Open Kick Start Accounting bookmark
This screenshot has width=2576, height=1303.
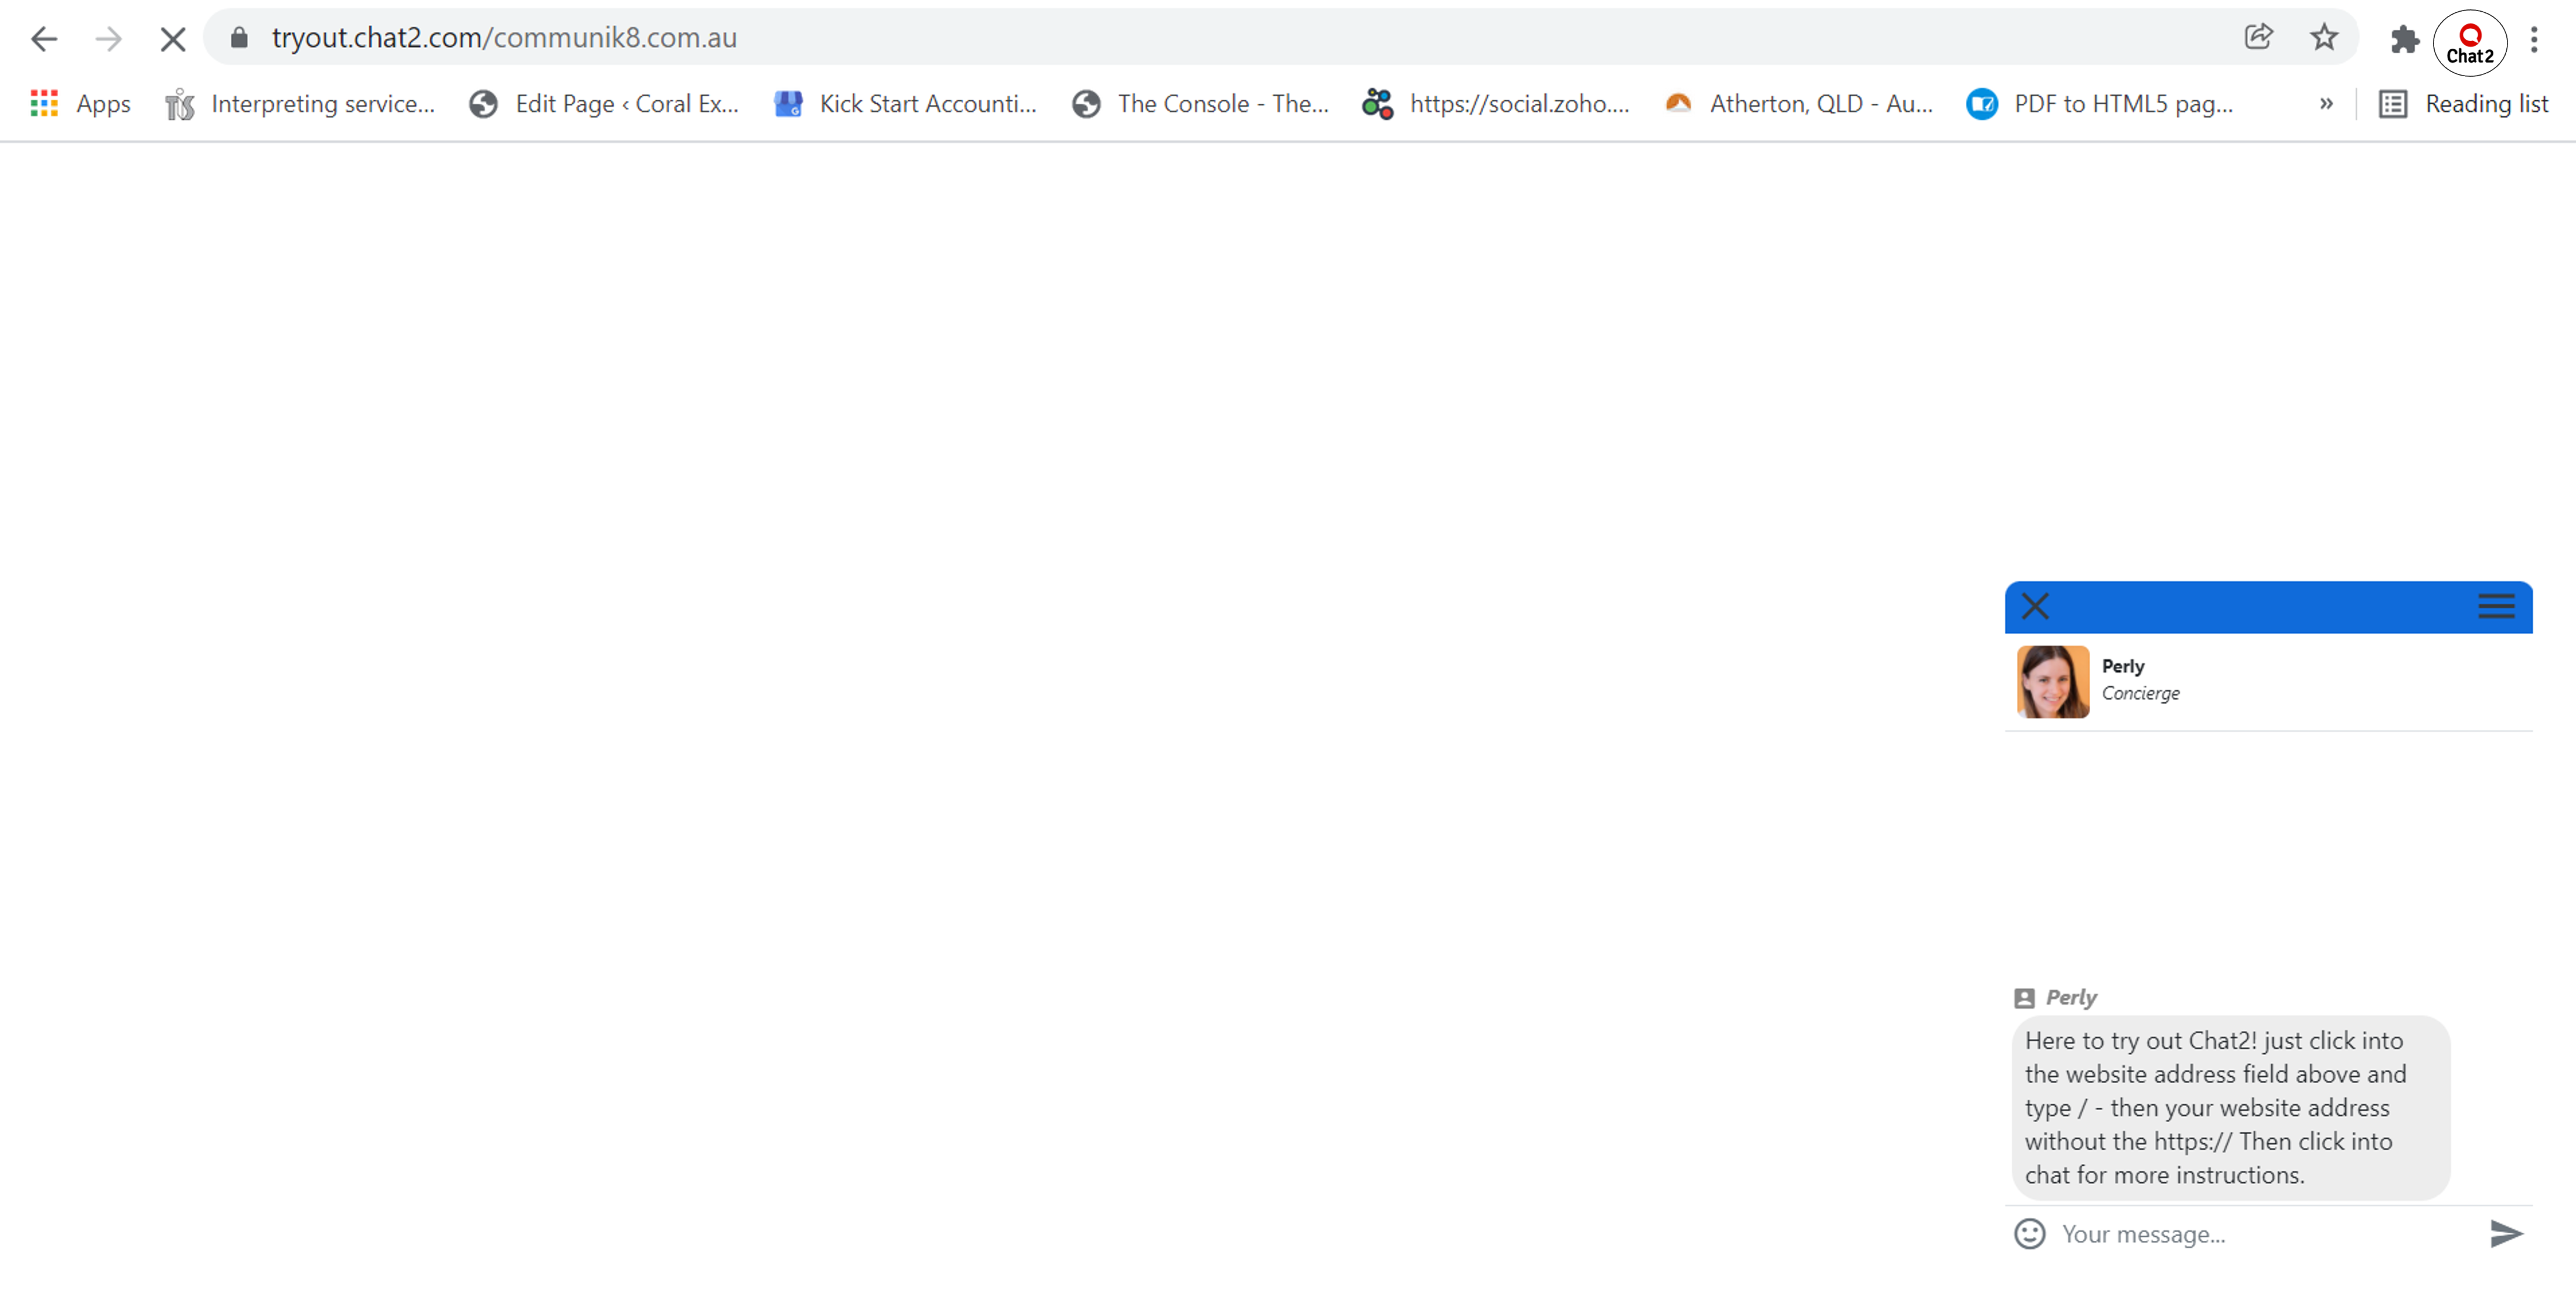tap(906, 103)
